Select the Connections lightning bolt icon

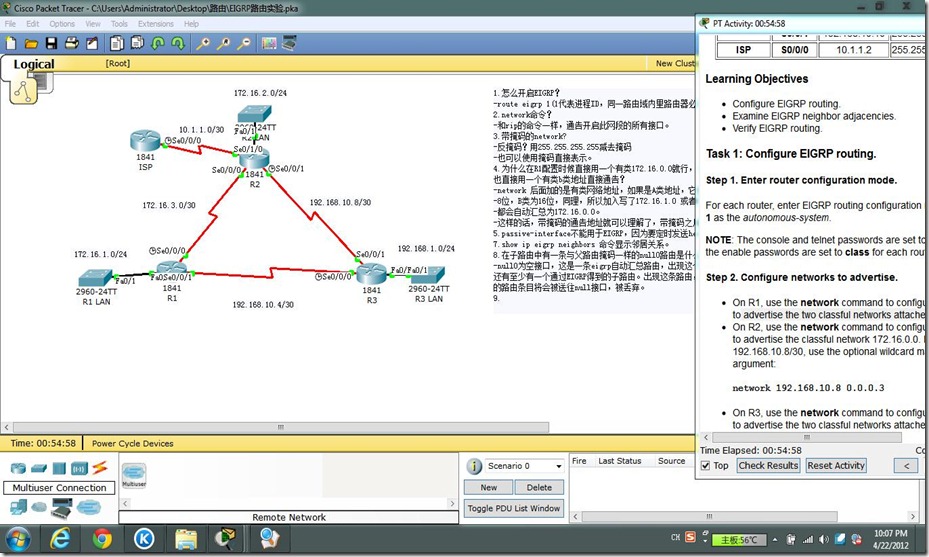click(100, 468)
